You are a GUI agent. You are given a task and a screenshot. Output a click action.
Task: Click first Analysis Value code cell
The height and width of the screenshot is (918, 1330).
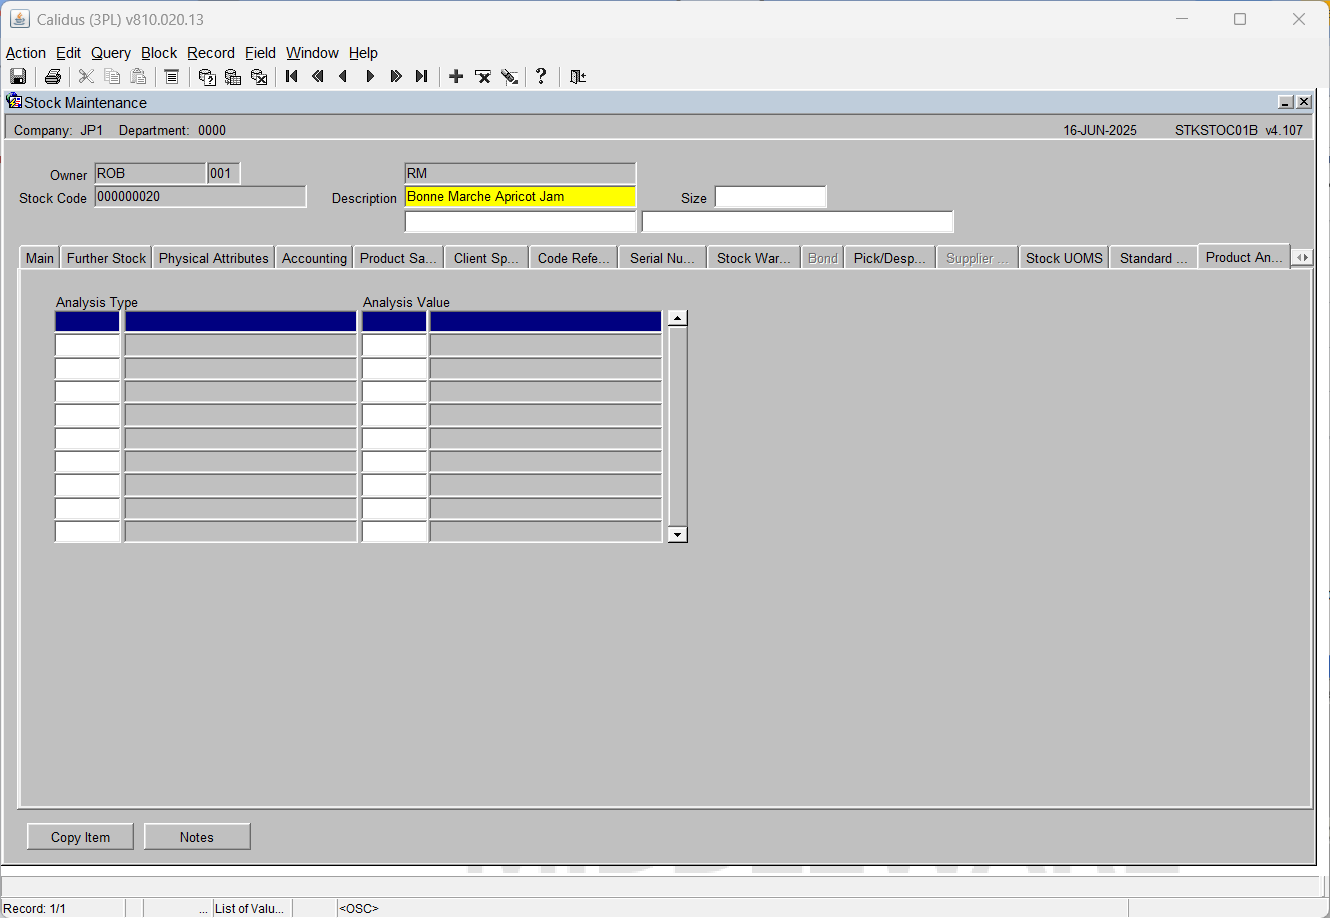pyautogui.click(x=394, y=321)
